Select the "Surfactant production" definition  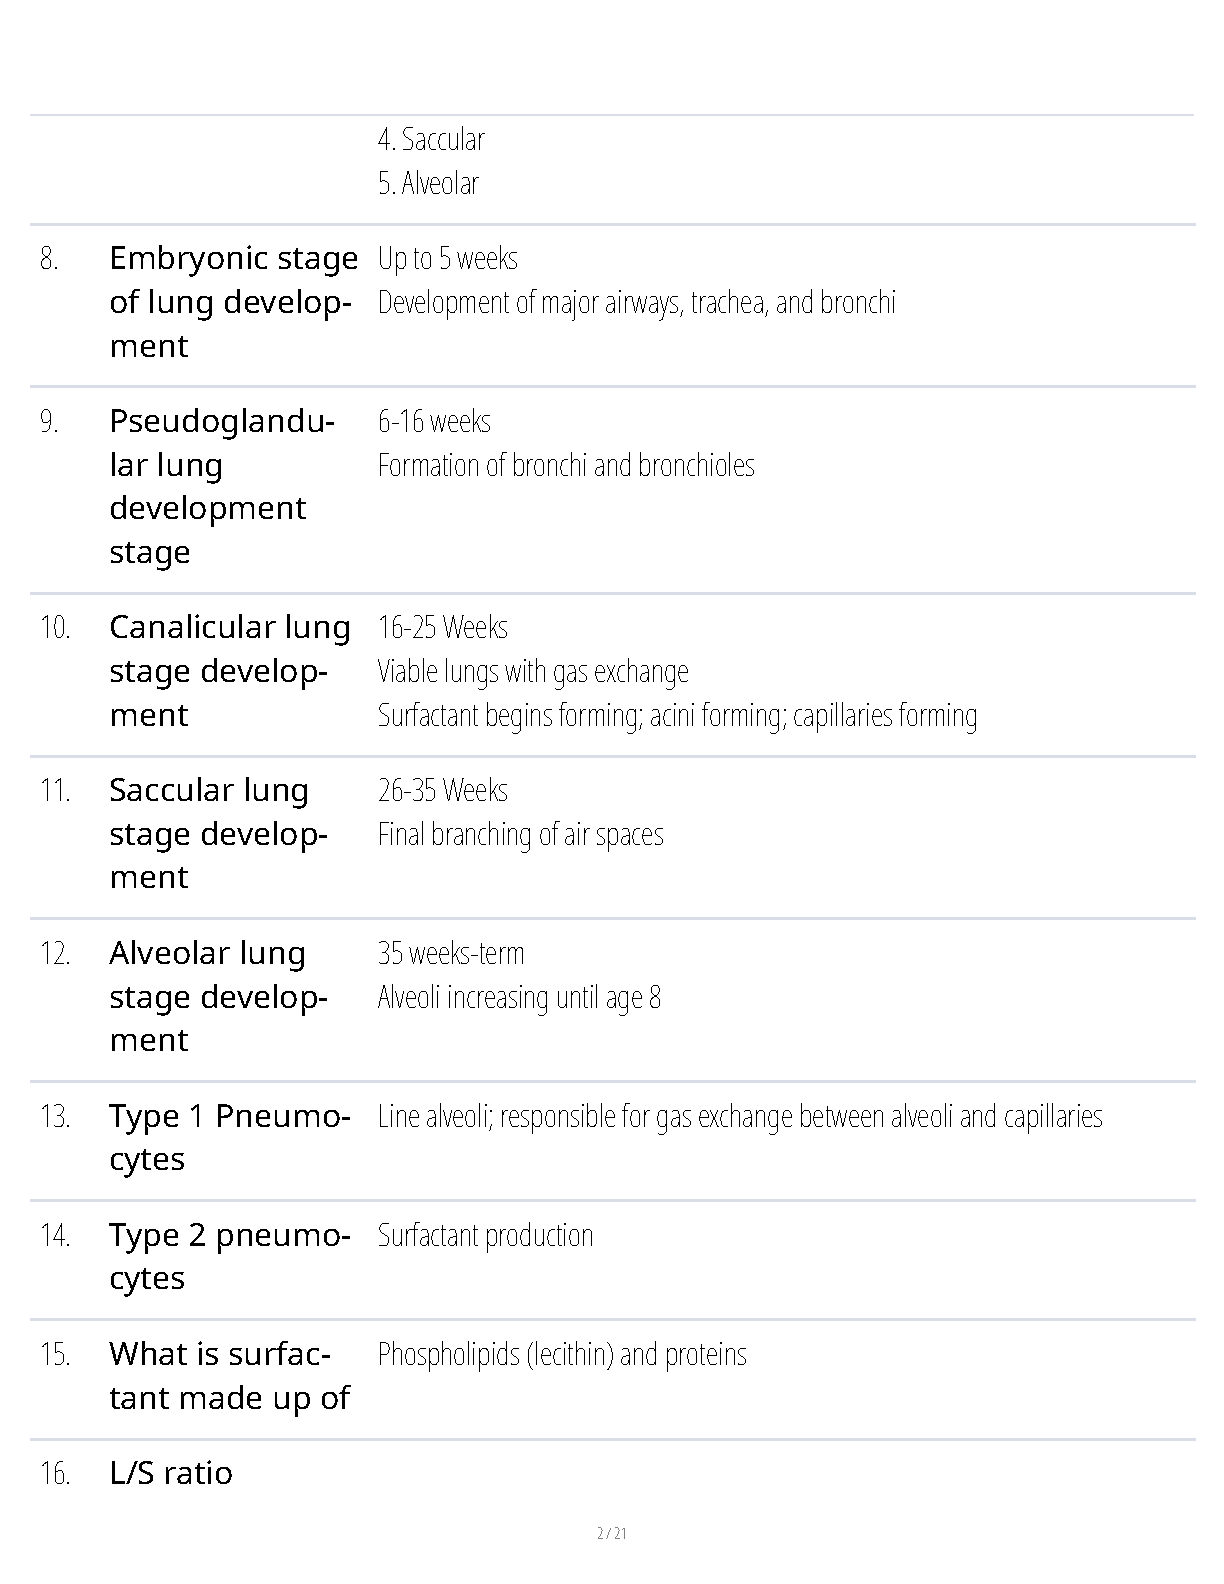pyautogui.click(x=485, y=1236)
